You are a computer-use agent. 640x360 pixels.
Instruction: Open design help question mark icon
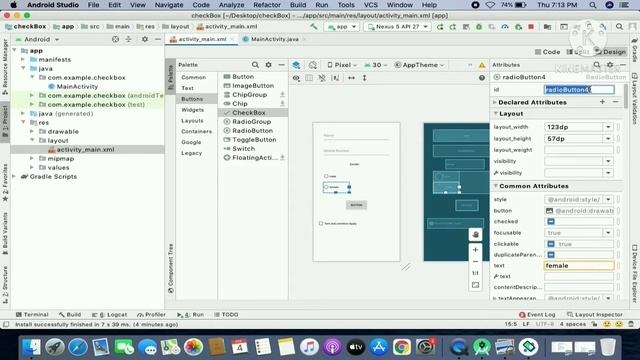point(482,78)
